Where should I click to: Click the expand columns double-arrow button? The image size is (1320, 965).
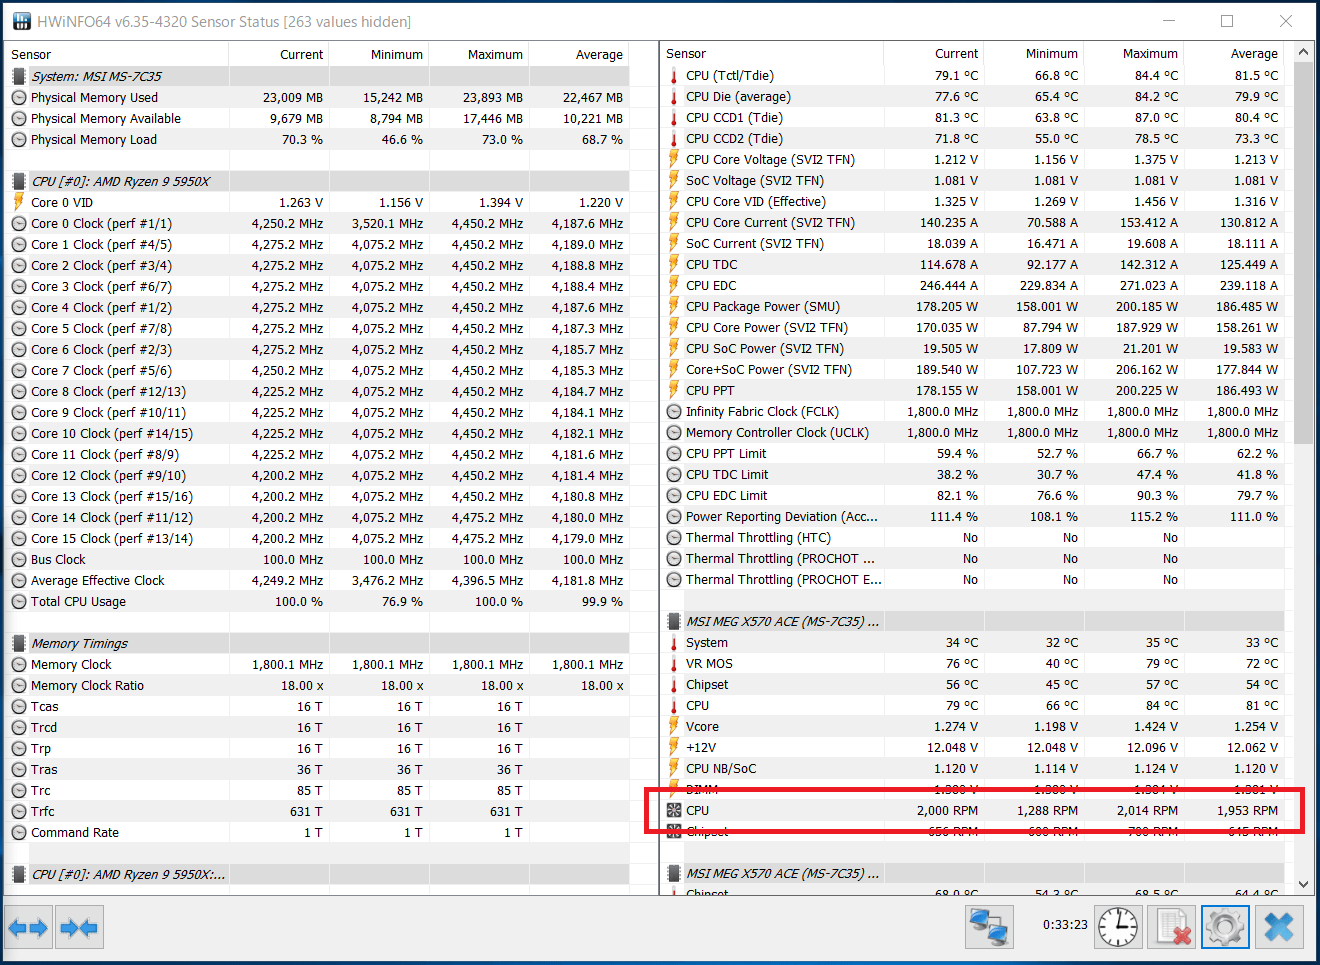[28, 927]
